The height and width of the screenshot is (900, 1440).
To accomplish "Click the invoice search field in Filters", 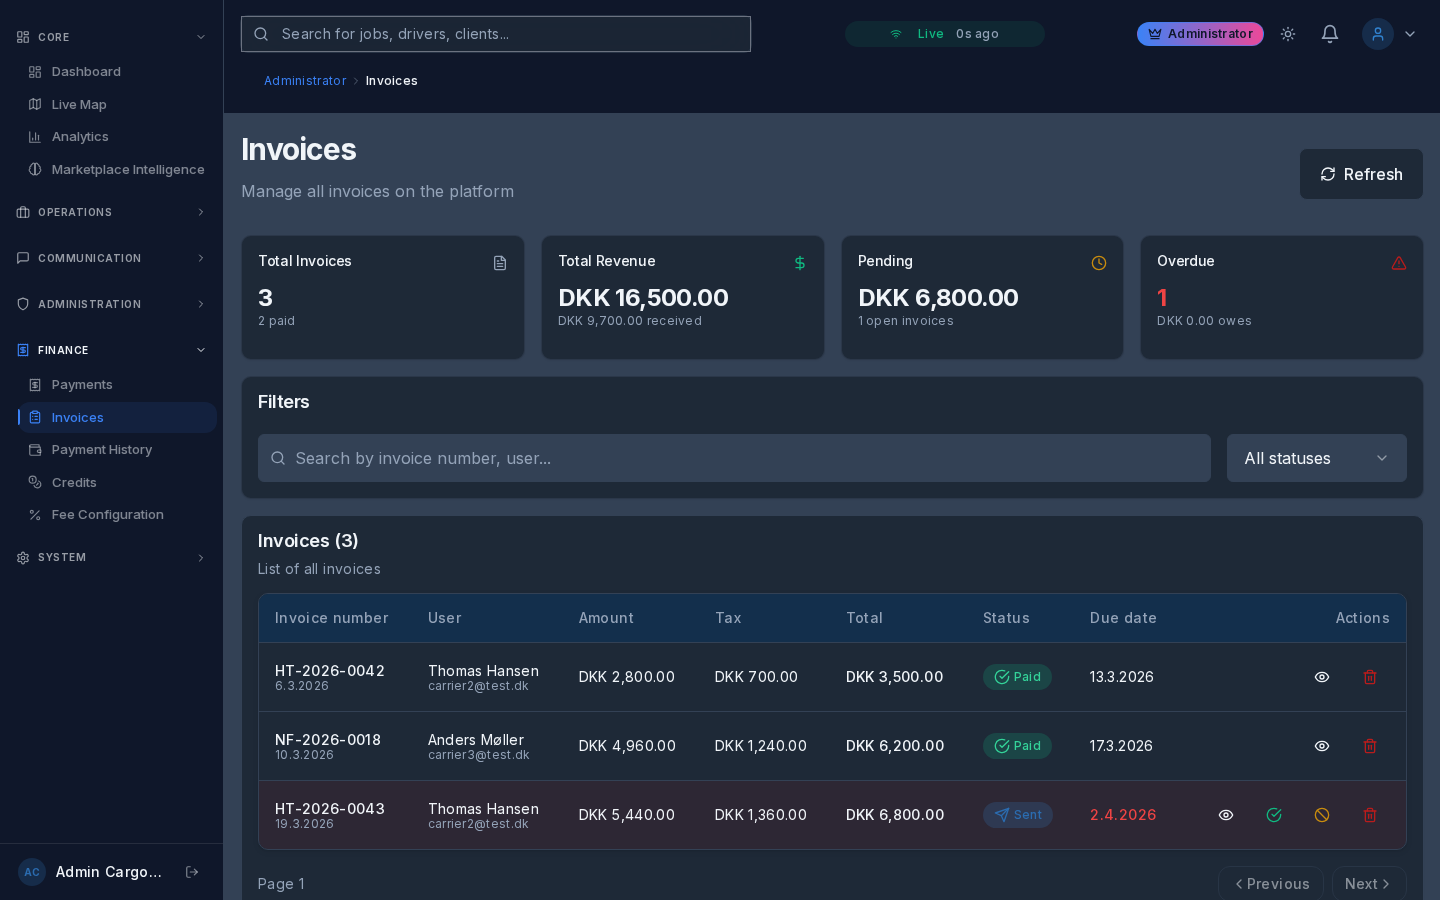I will pyautogui.click(x=734, y=458).
